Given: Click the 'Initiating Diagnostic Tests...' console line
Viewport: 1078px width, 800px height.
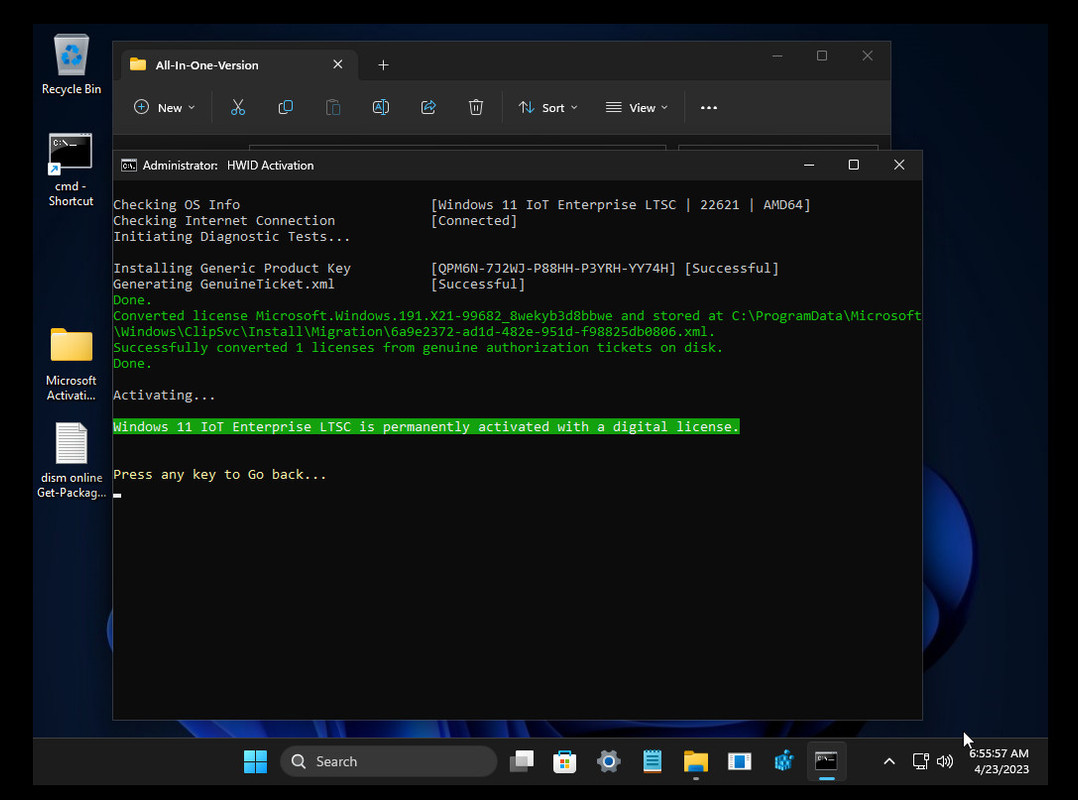Looking at the screenshot, I should click(232, 236).
